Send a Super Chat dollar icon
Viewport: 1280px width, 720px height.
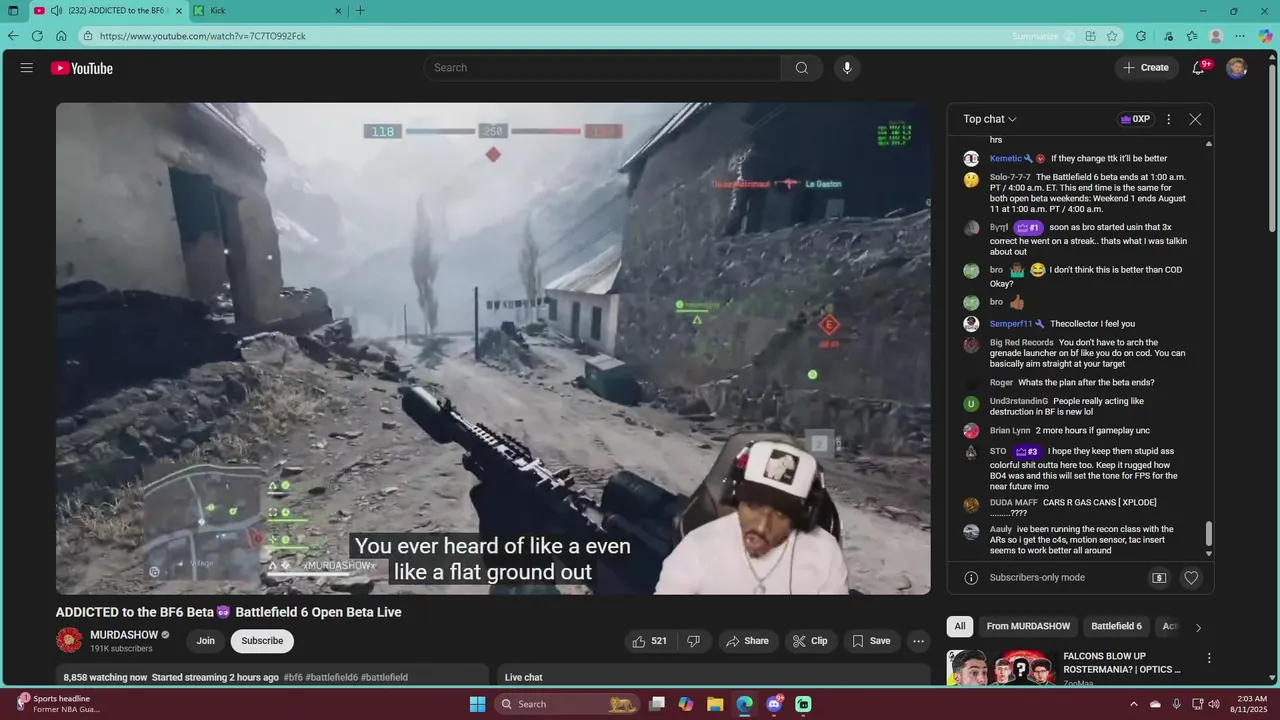(x=1159, y=578)
